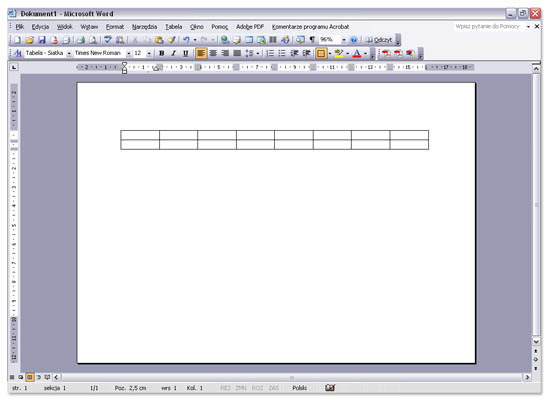Viewport: 548px width, 400px height.
Task: Click the Odczyt reading button
Action: (379, 40)
